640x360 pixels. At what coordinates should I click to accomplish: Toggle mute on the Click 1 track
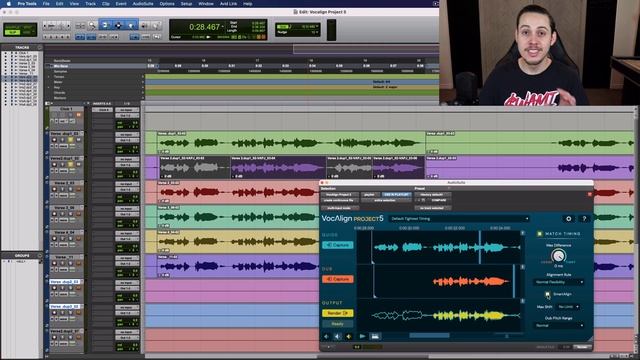click(x=78, y=115)
